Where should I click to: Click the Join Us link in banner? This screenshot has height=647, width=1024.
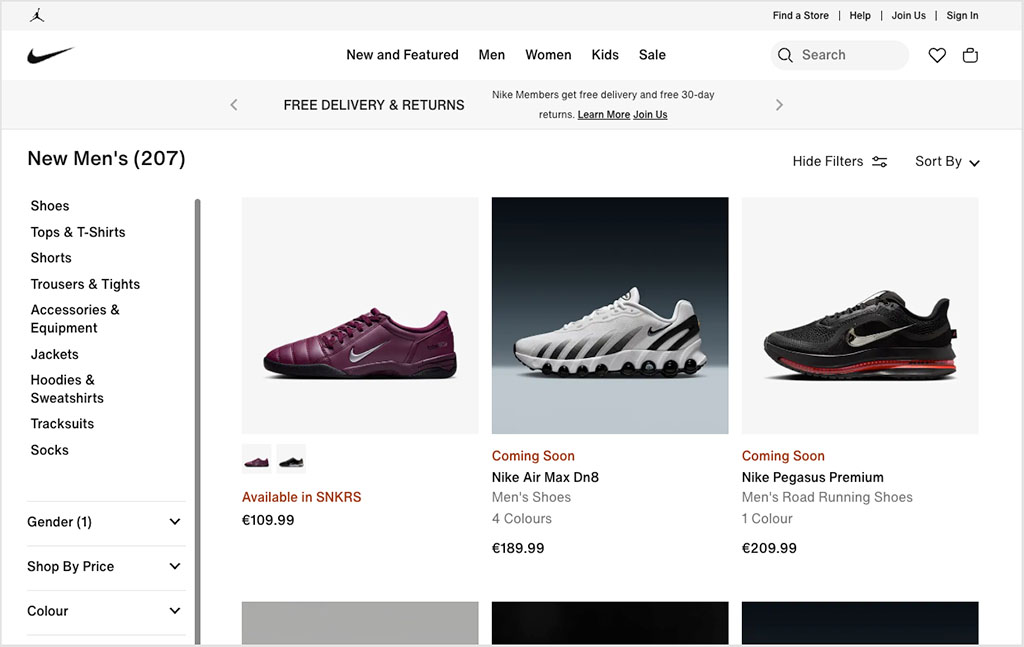click(650, 114)
